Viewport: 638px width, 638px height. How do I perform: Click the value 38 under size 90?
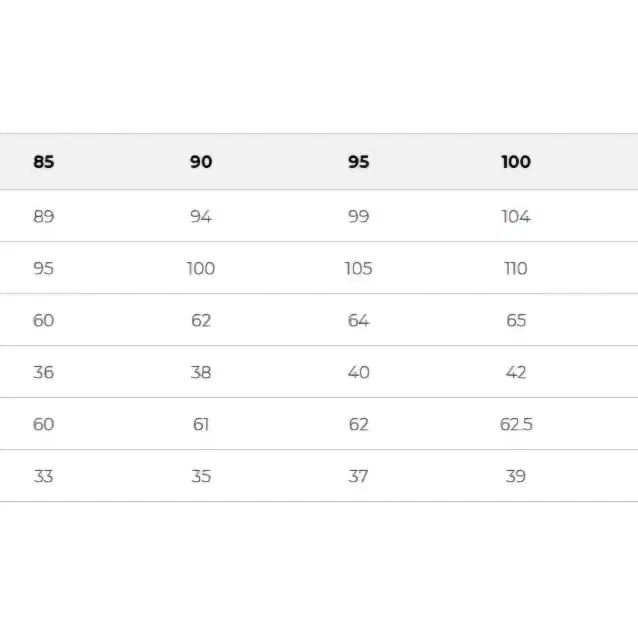(x=201, y=372)
